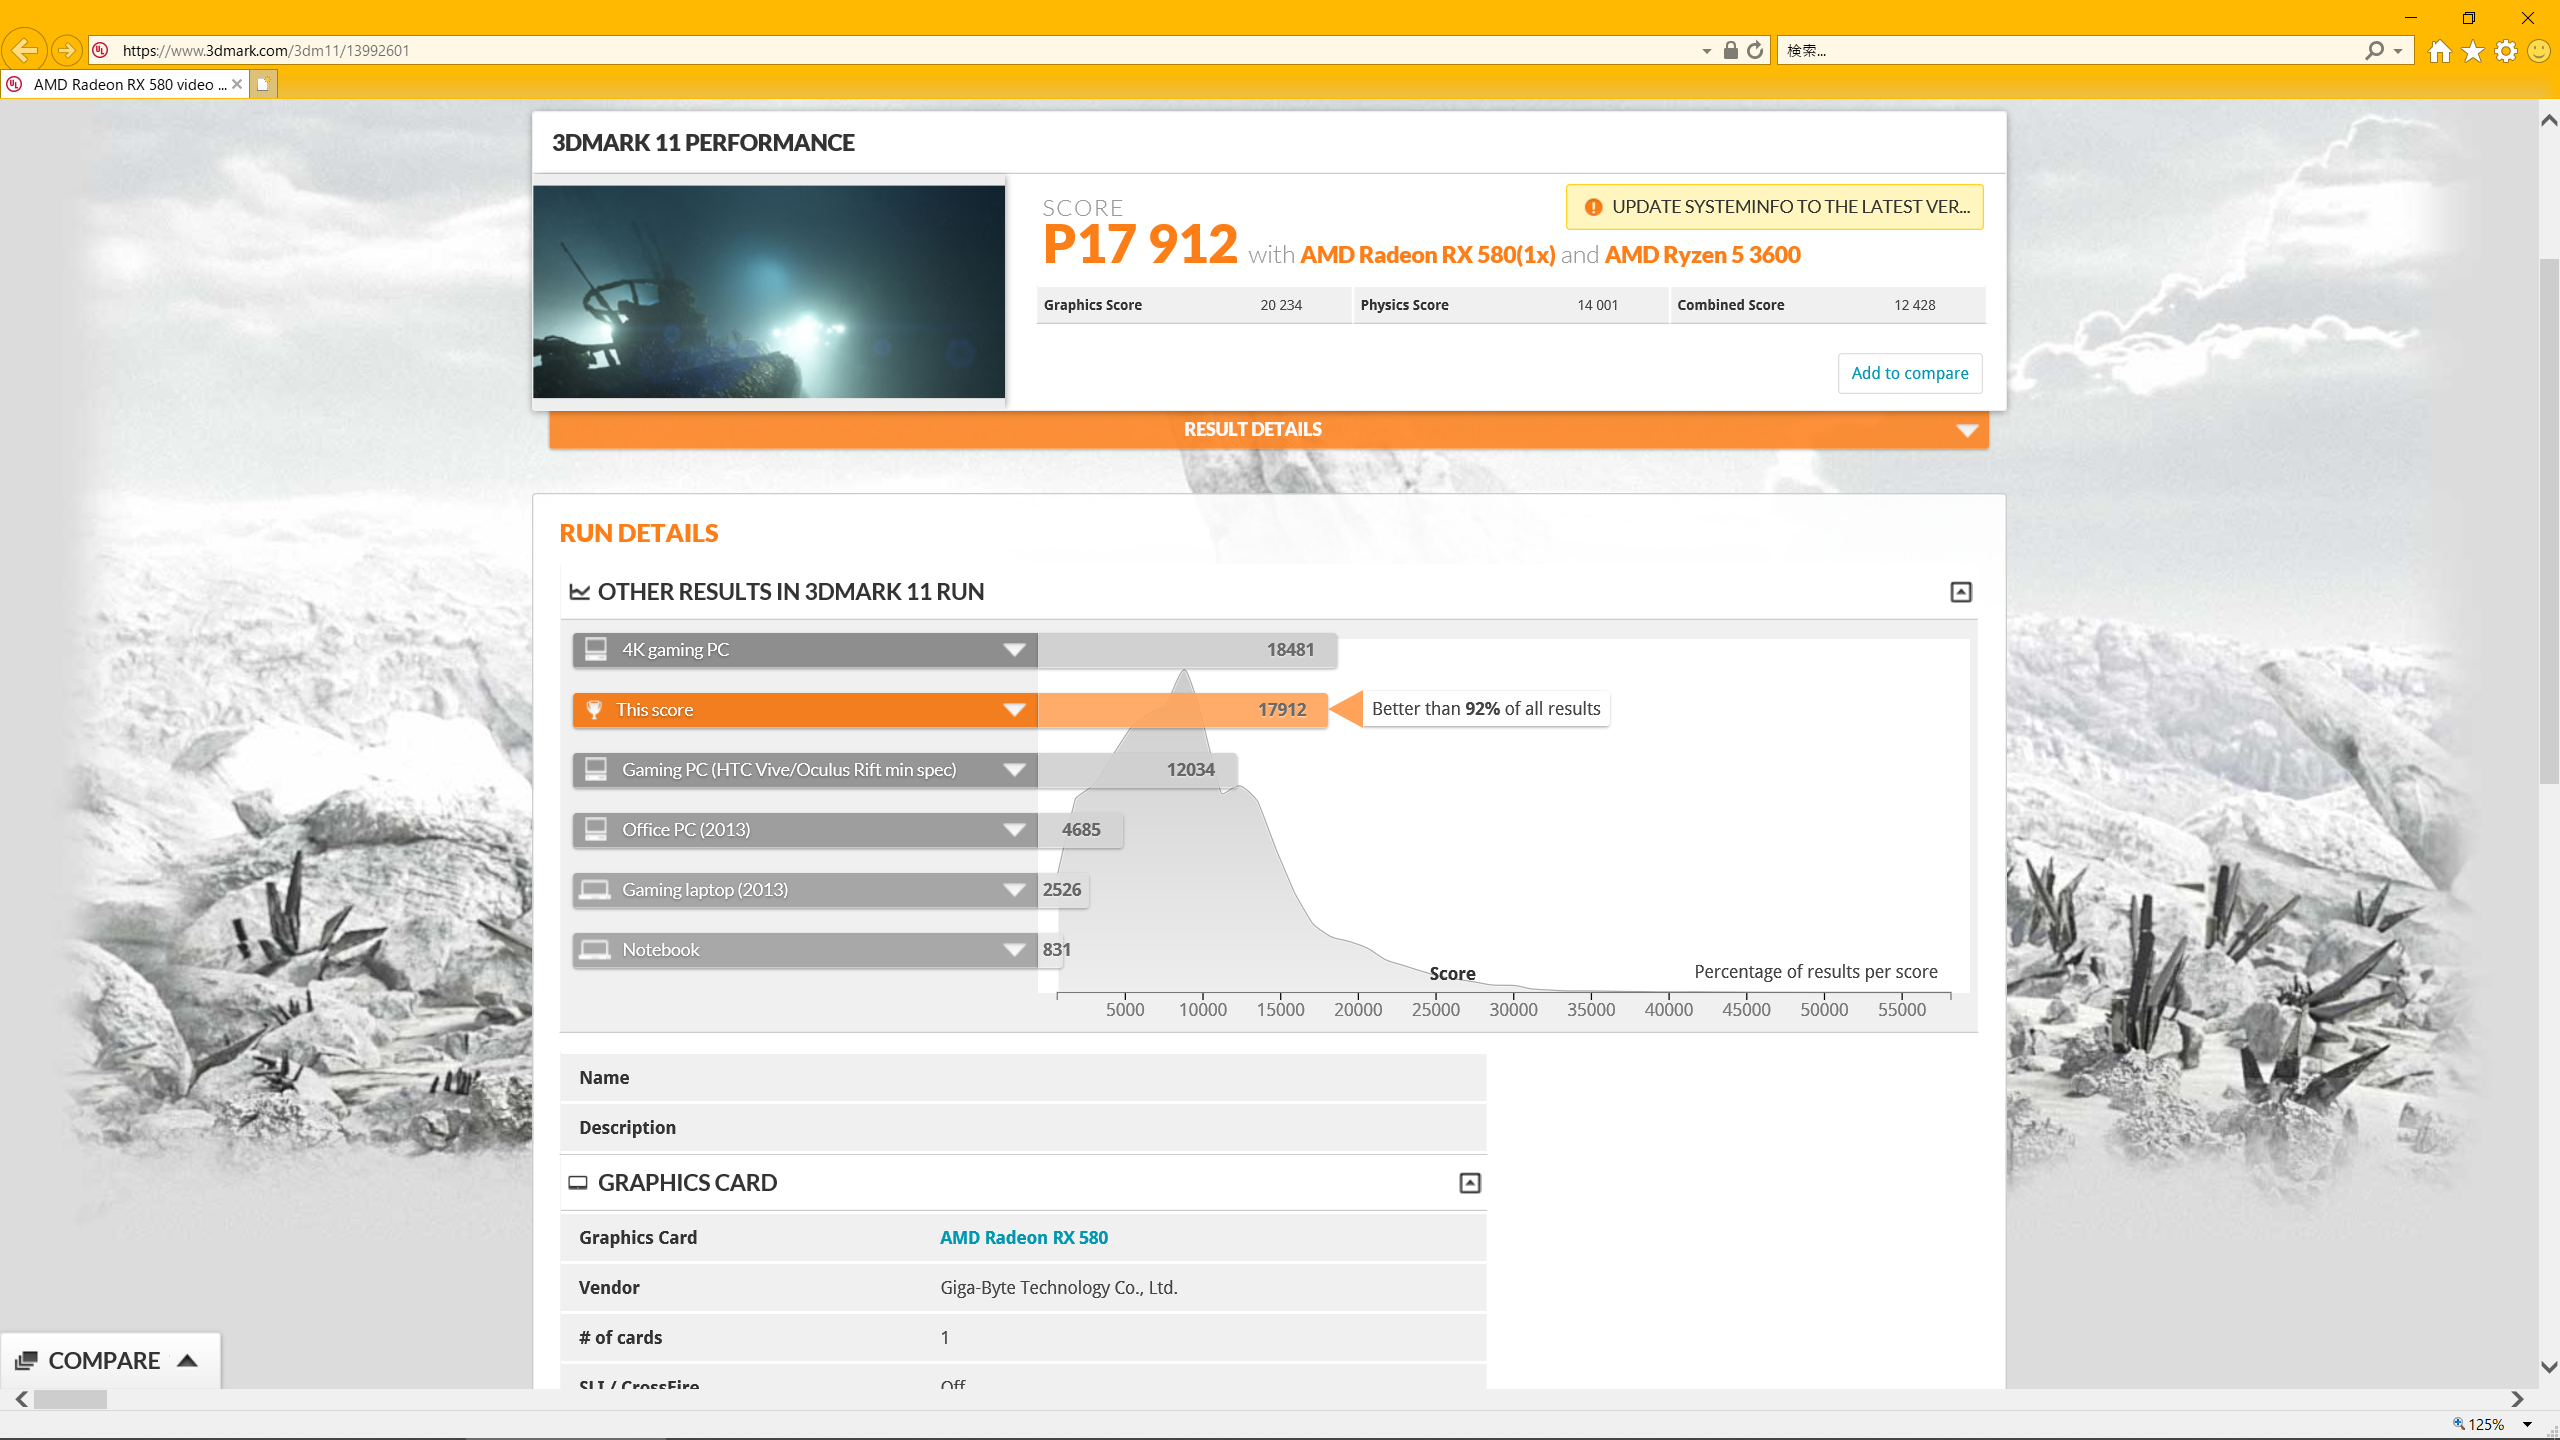The image size is (2560, 1440).
Task: Open the Tools gear icon
Action: [2506, 51]
